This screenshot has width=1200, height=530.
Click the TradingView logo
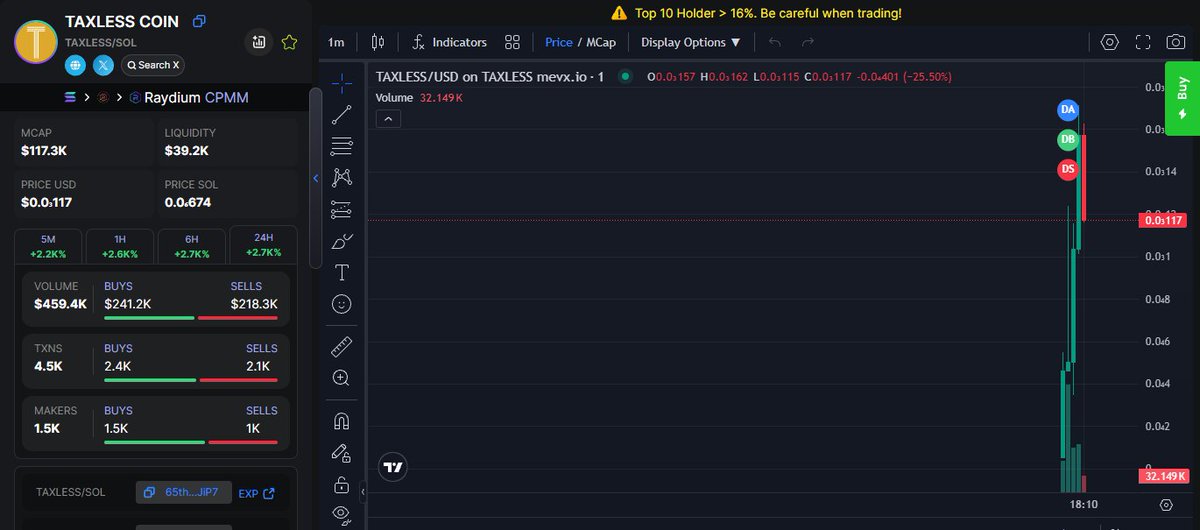click(x=393, y=466)
